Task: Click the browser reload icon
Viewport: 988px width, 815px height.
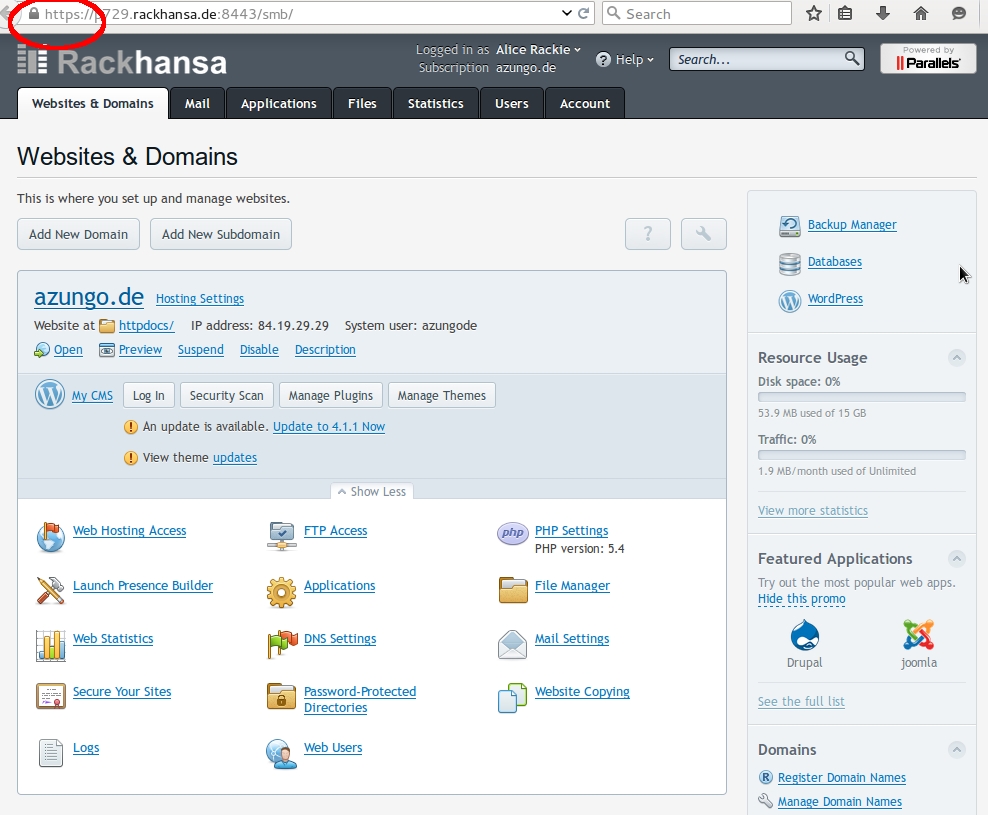Action: (x=583, y=13)
